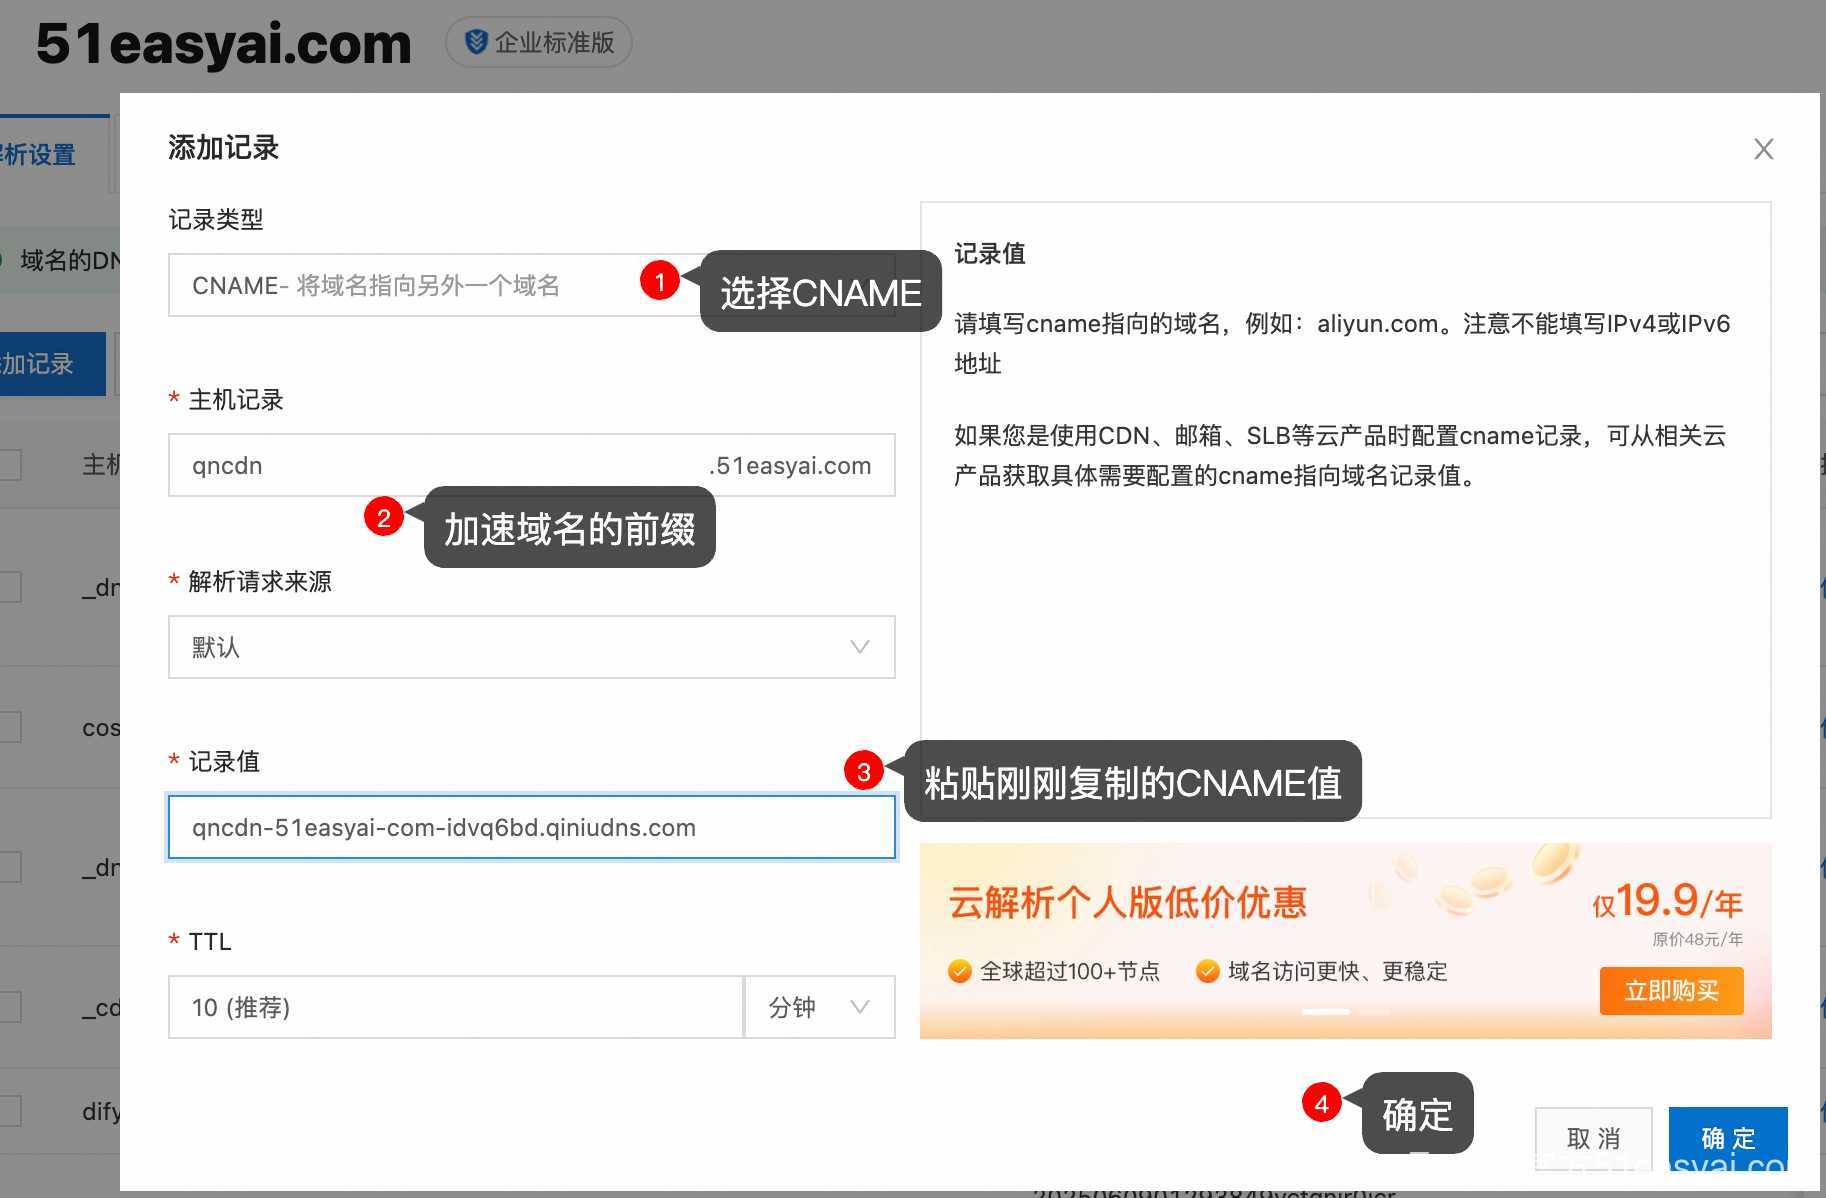Open the TTL unit 分钟 dropdown
1826x1198 pixels.
click(820, 1007)
